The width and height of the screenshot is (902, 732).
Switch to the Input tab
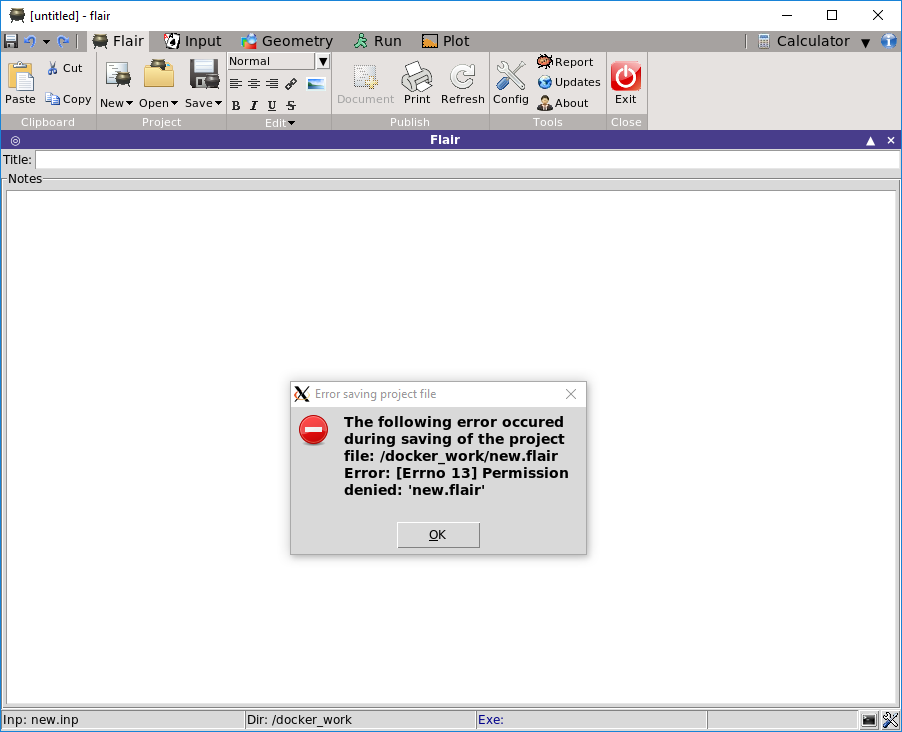(x=192, y=41)
